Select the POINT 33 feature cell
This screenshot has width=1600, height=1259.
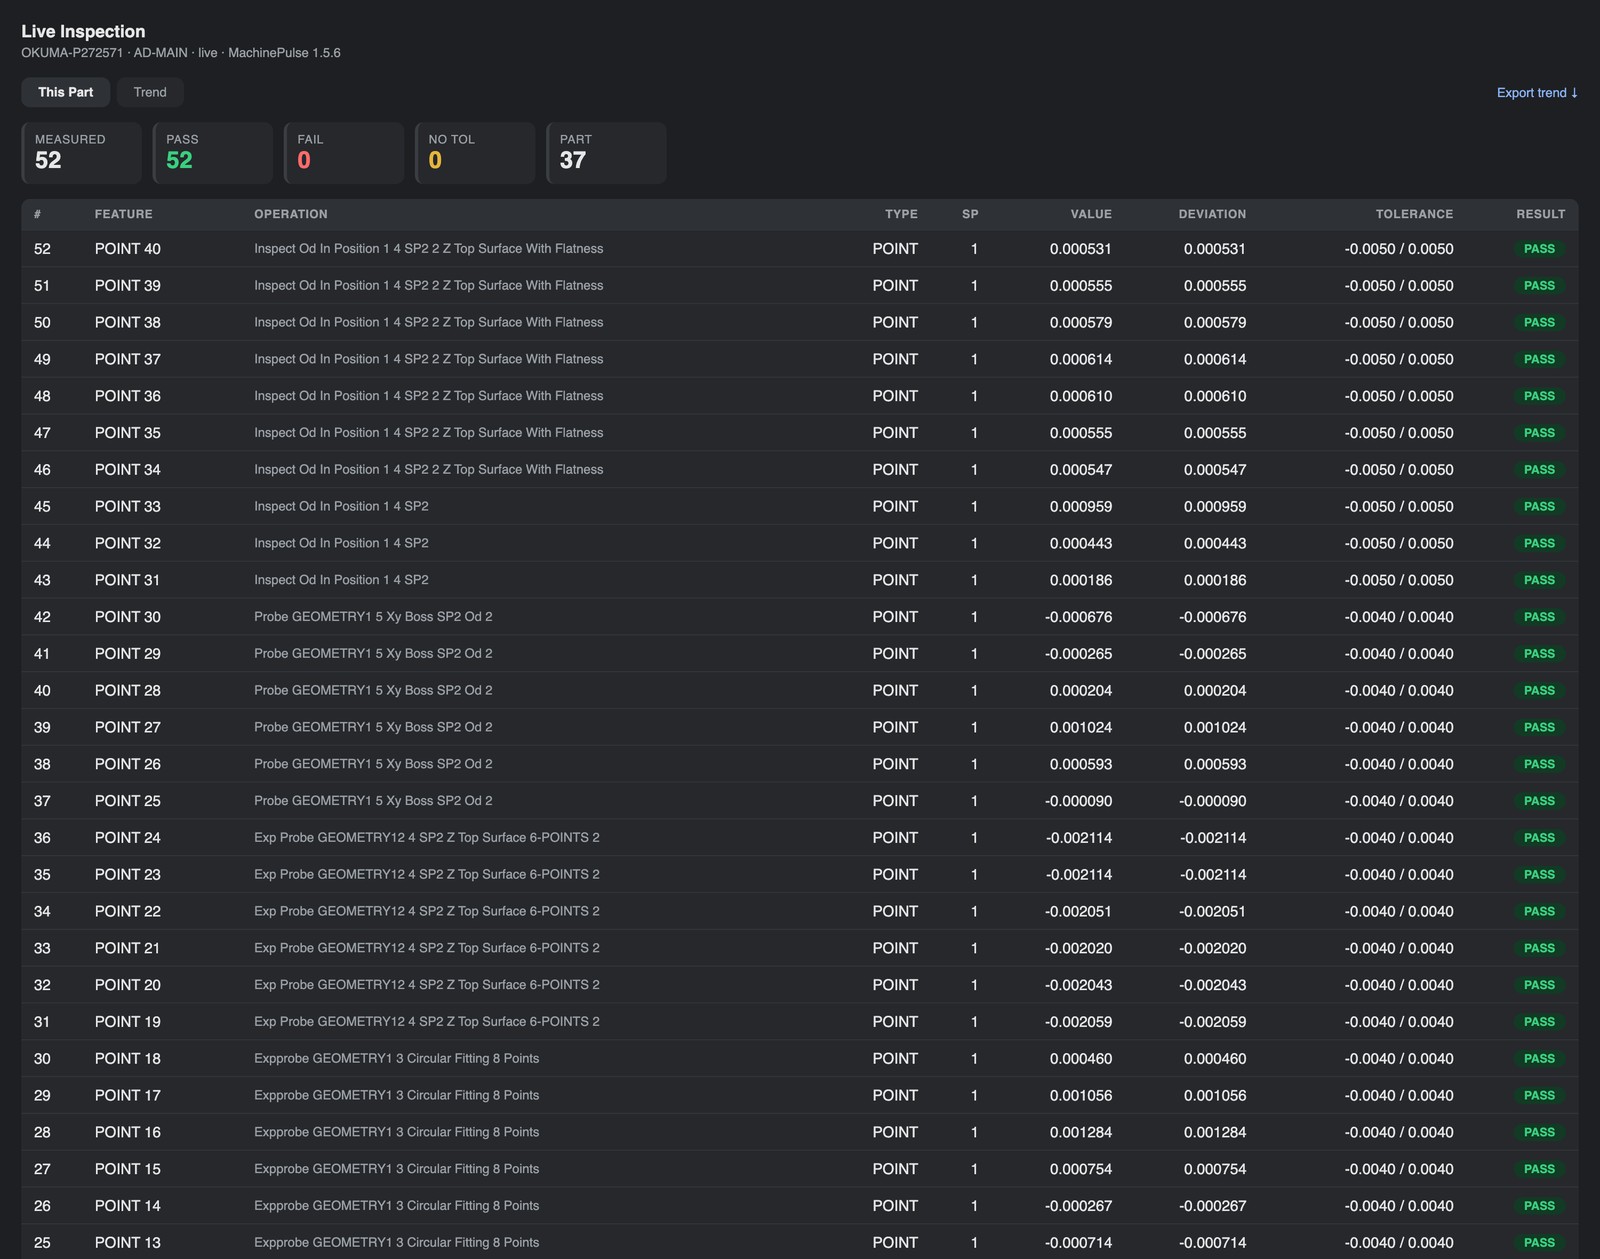tap(128, 507)
